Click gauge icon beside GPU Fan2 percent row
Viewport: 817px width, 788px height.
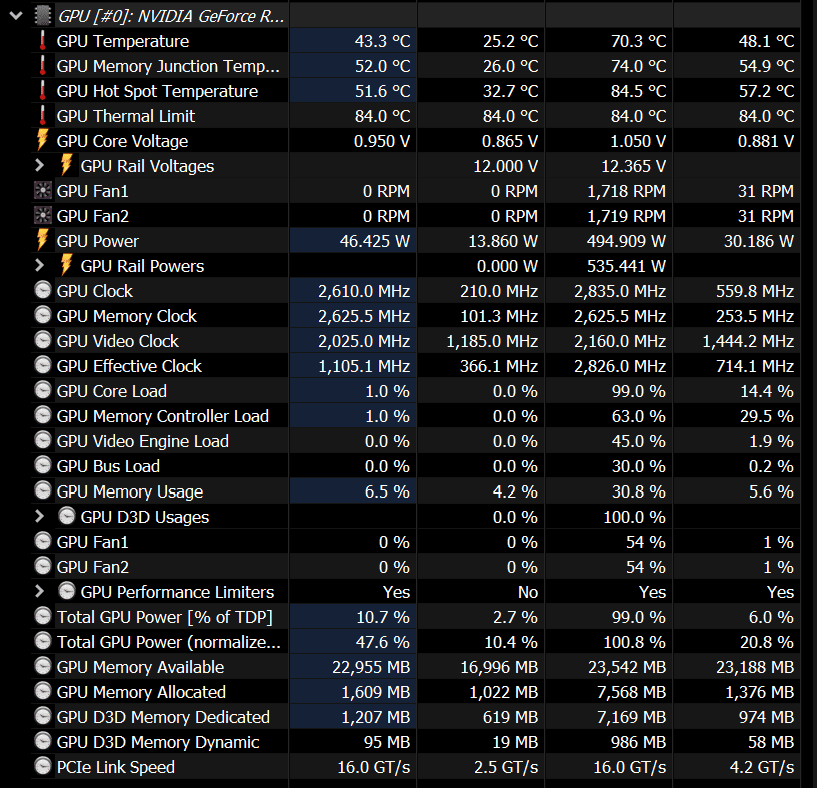point(43,566)
